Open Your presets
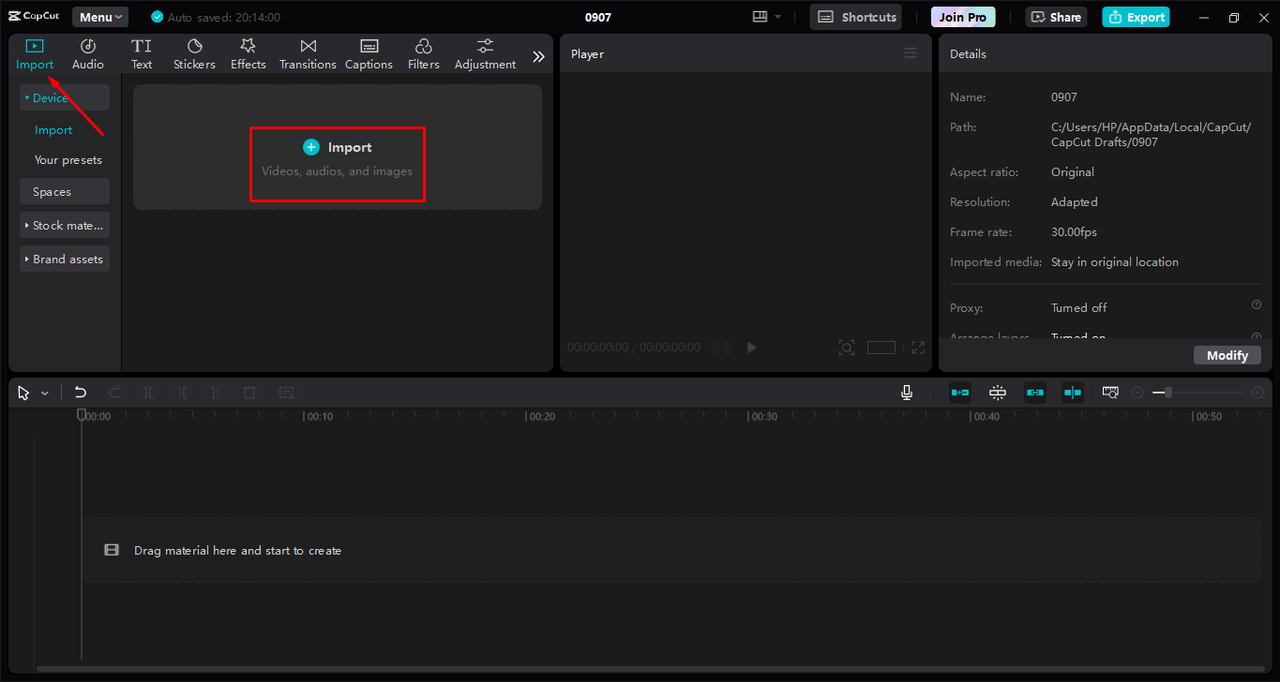The image size is (1280, 682). 68,160
